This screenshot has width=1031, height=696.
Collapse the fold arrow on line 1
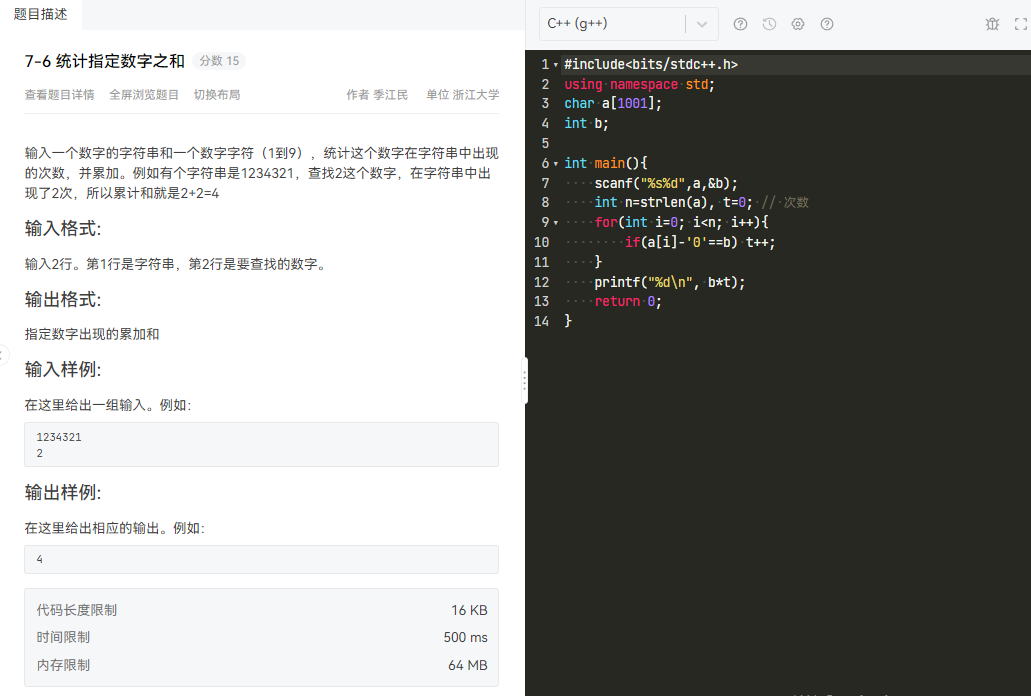556,64
